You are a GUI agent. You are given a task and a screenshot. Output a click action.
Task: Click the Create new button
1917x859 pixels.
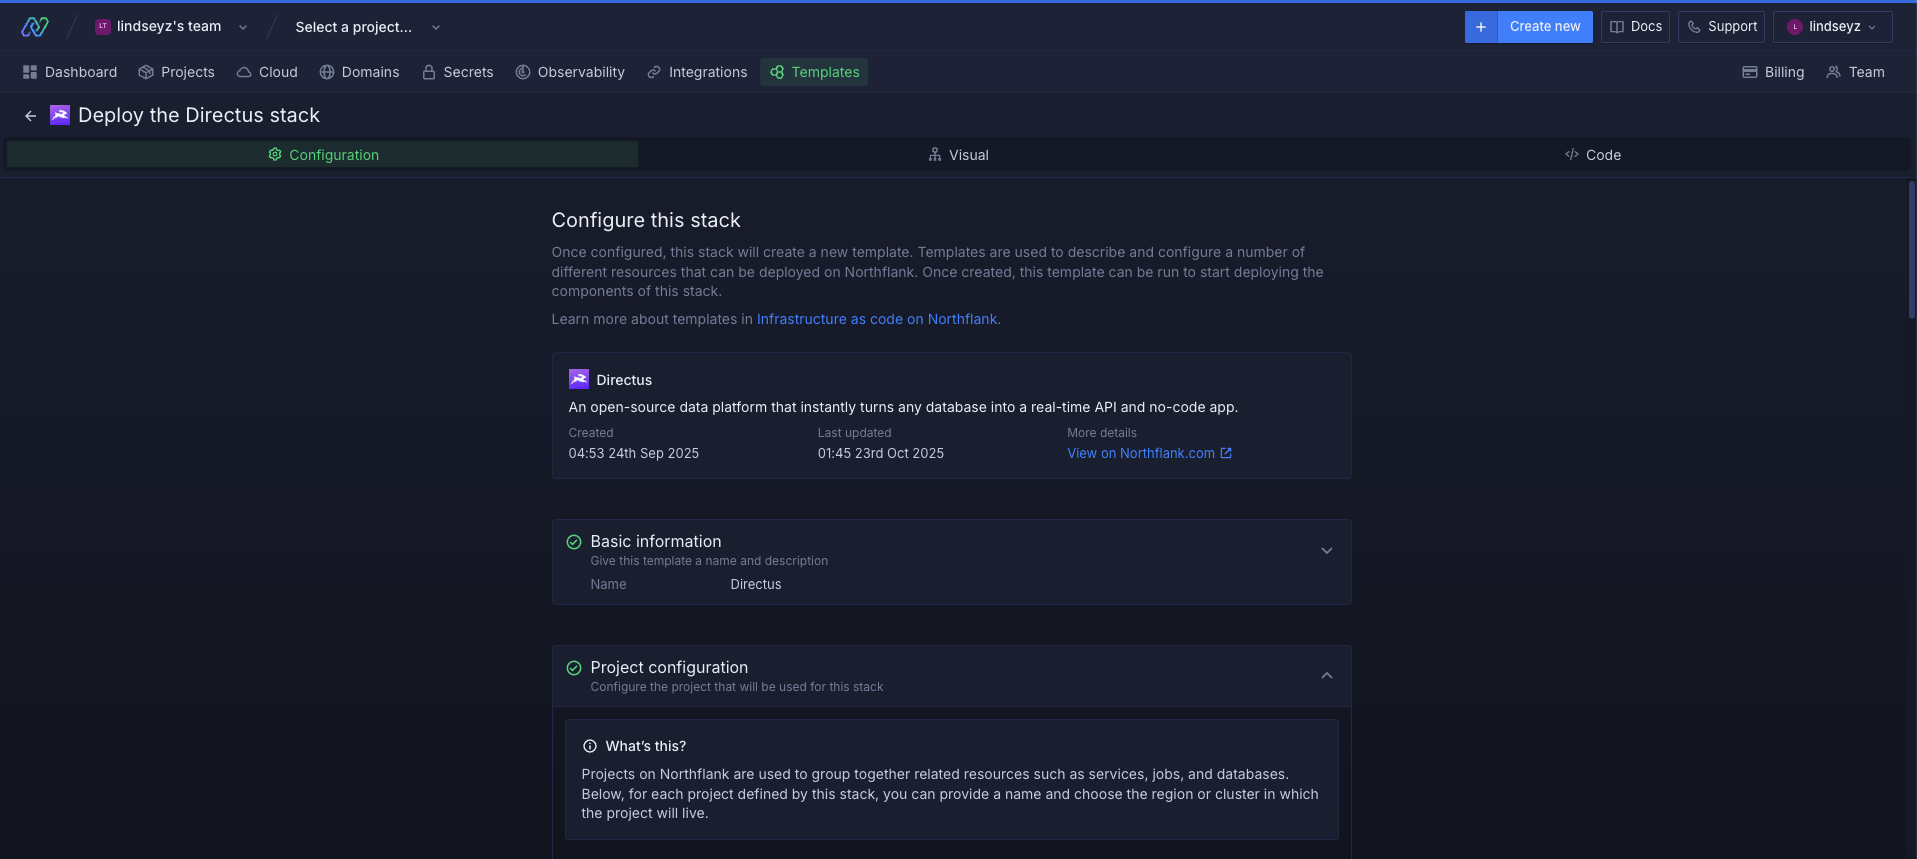(1545, 27)
